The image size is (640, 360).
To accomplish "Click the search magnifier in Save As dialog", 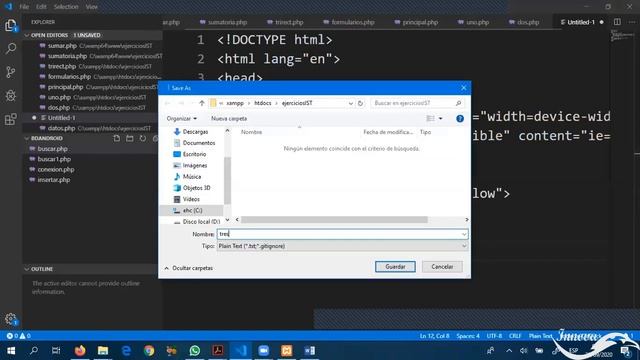I will [x=458, y=103].
